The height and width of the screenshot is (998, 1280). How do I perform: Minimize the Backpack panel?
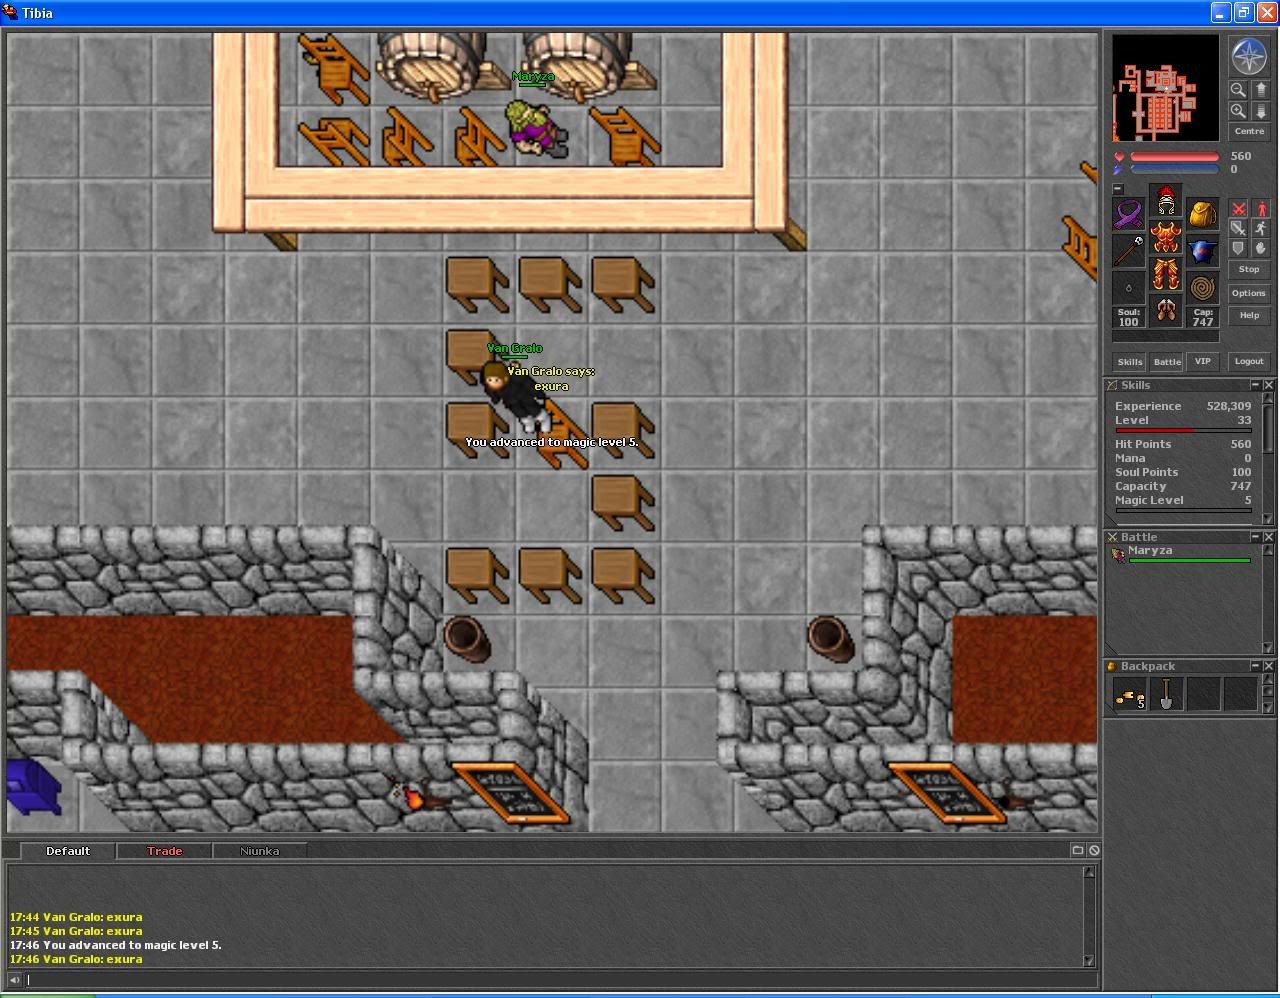[x=1256, y=666]
